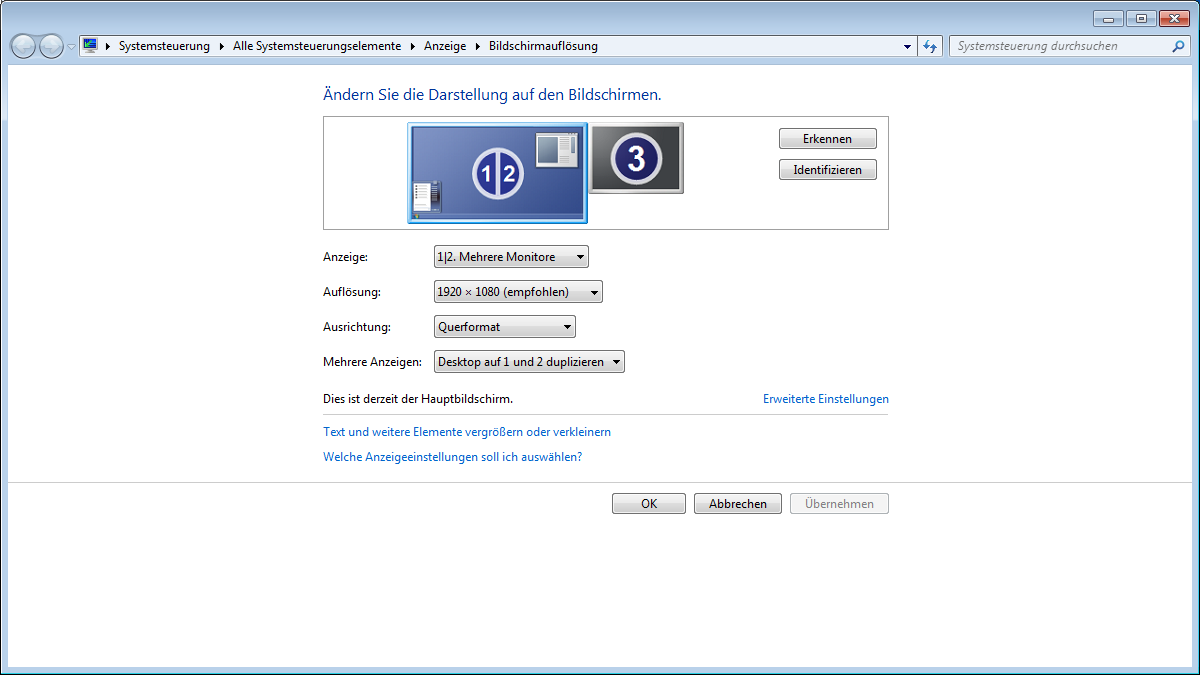Click the back navigation arrow
This screenshot has height=675, width=1200.
[x=23, y=46]
